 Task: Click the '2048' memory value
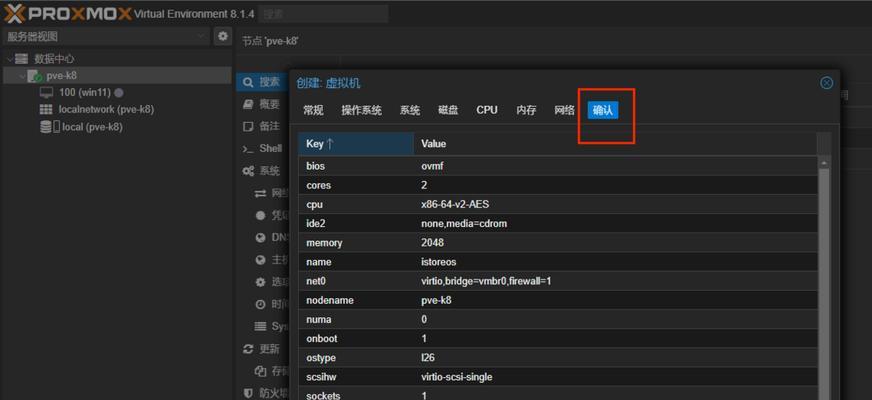pyautogui.click(x=432, y=243)
